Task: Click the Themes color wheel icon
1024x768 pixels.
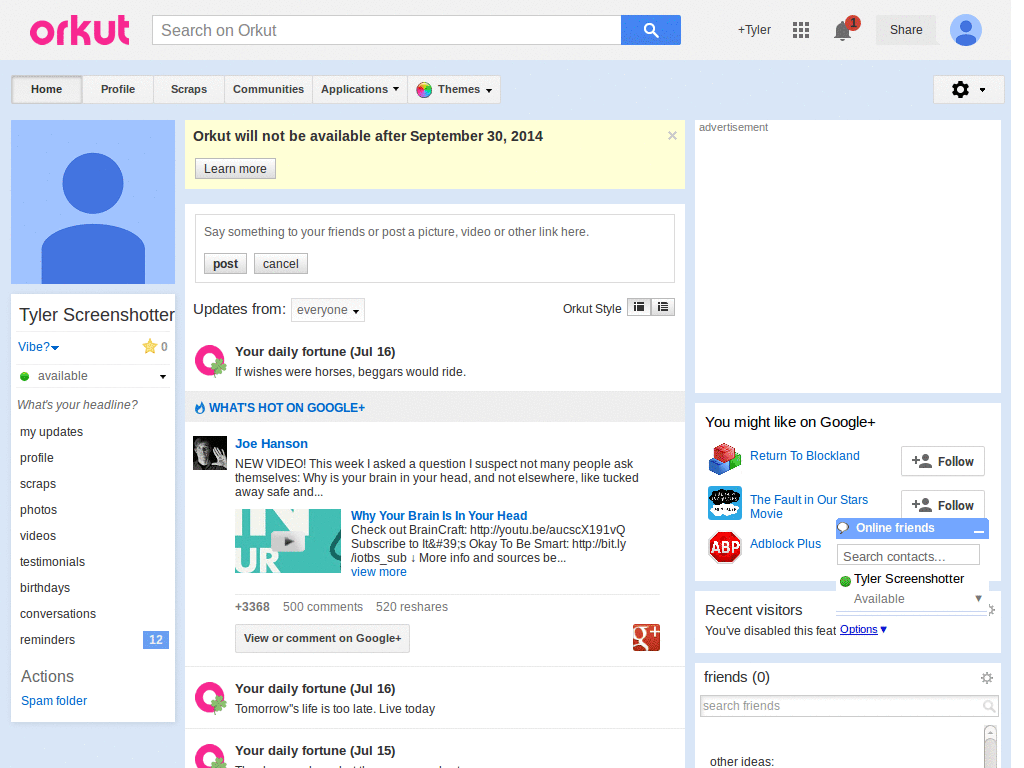Action: [424, 89]
